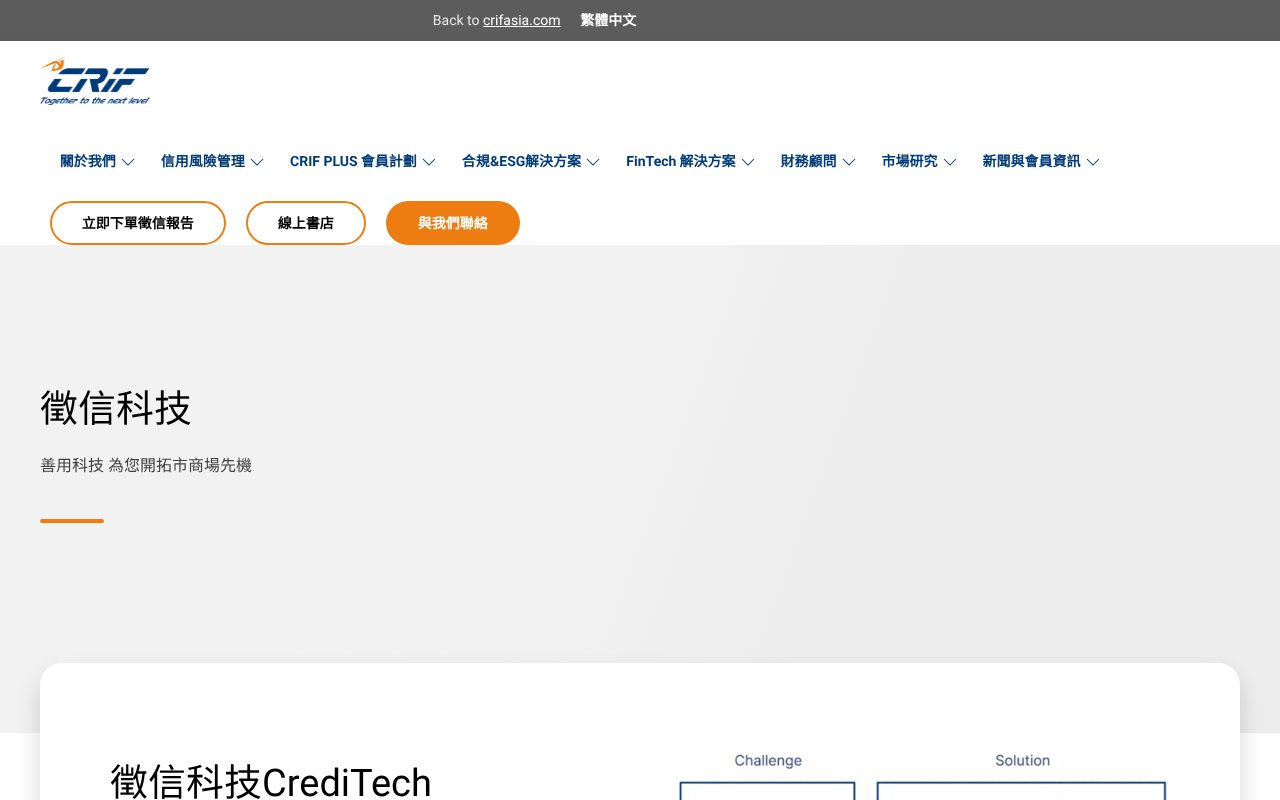The height and width of the screenshot is (800, 1280).
Task: Click the Solution diagram box
Action: (1021, 792)
